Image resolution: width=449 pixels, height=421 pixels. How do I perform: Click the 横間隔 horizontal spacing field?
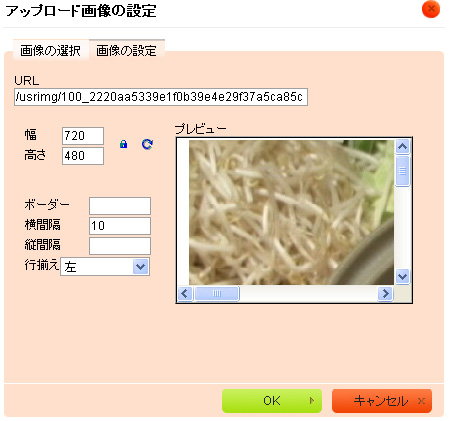click(x=120, y=226)
